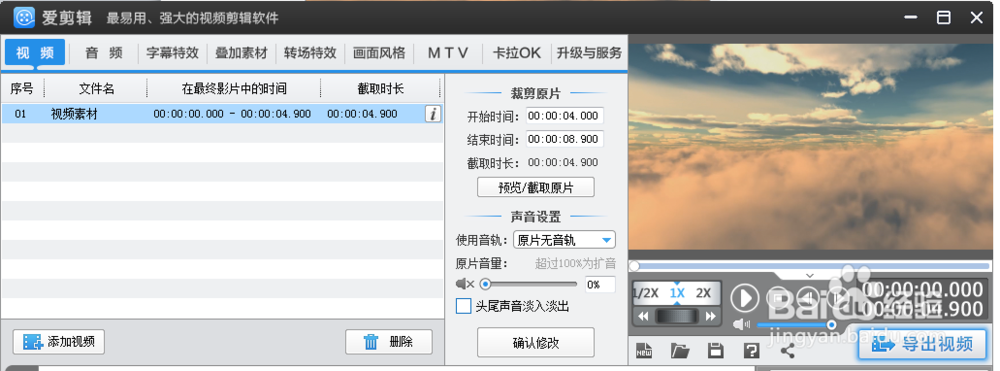
Task: Click the New project icon
Action: coord(644,350)
